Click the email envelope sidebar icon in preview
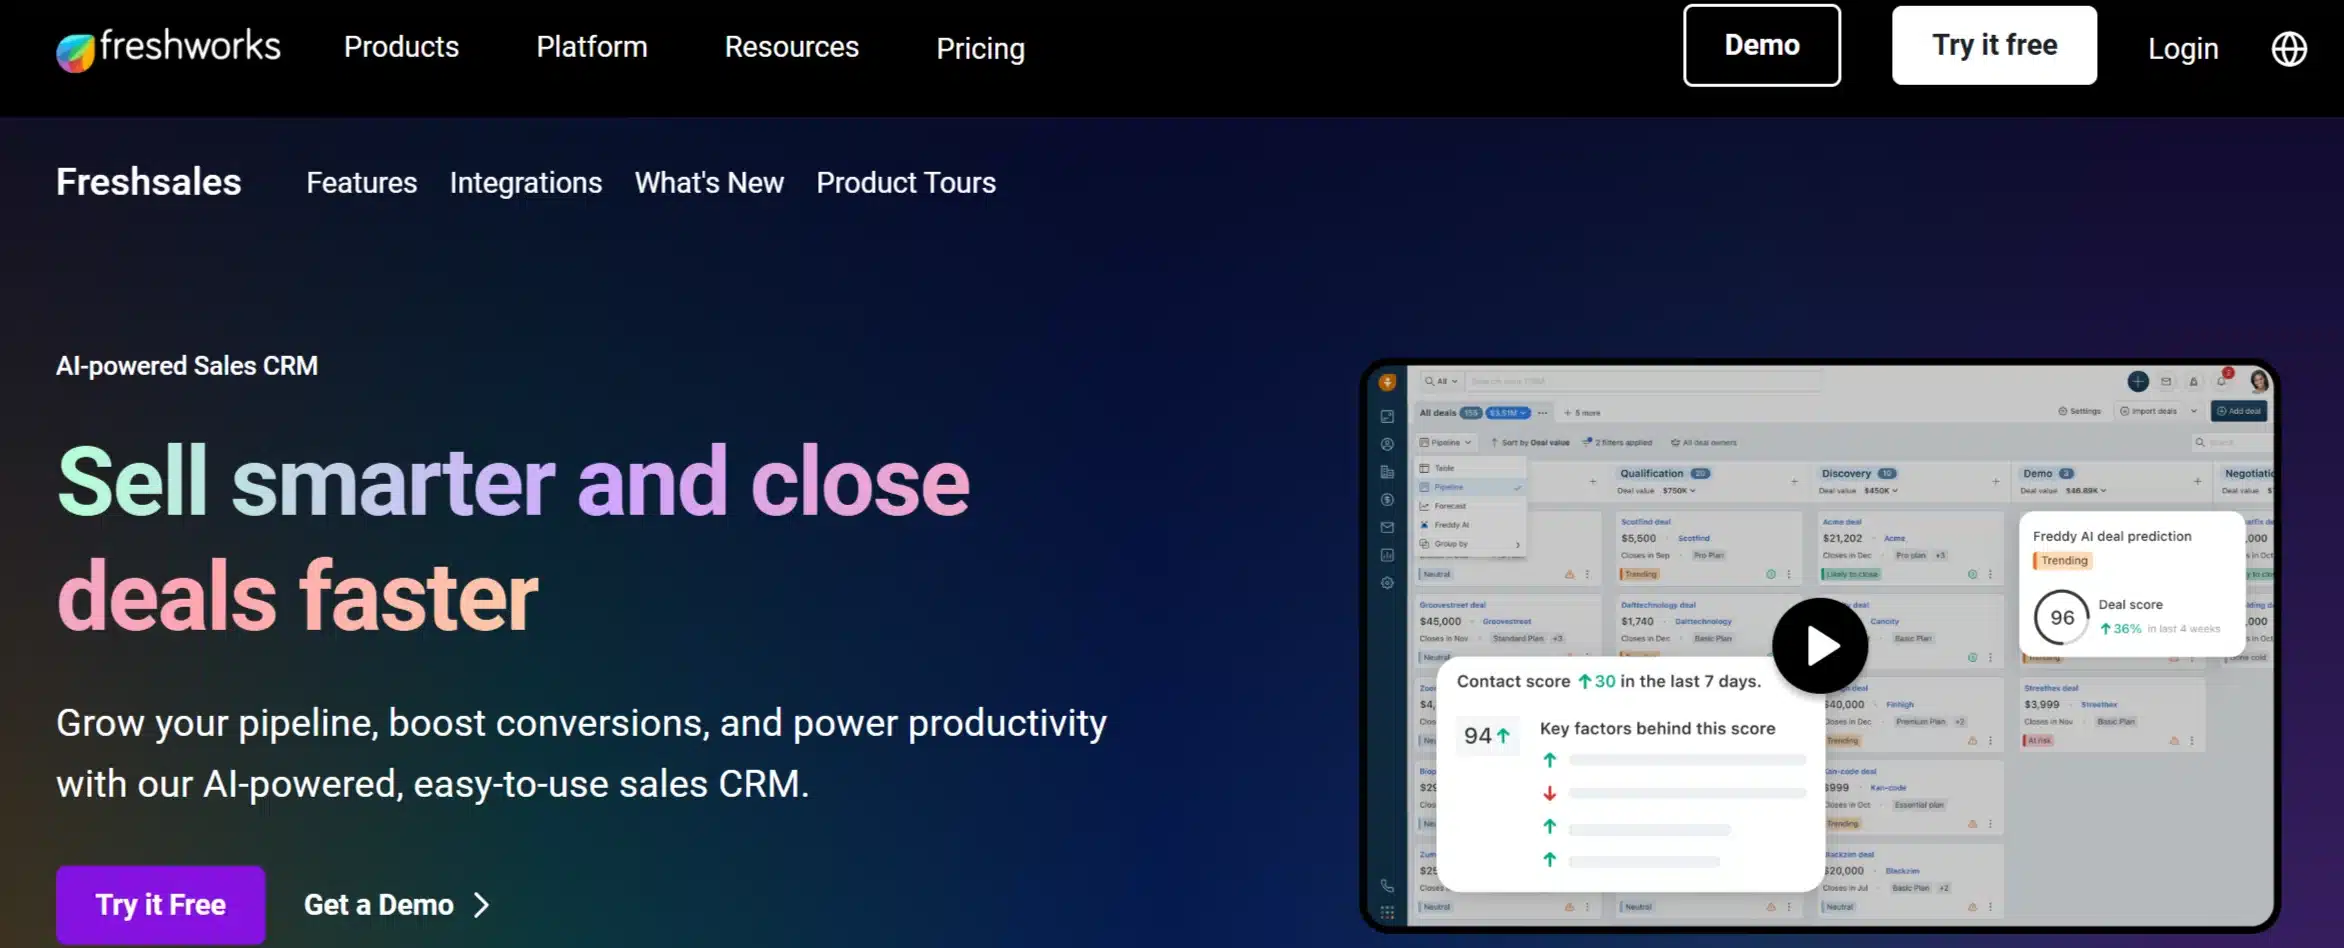The height and width of the screenshot is (948, 2344). (1387, 527)
